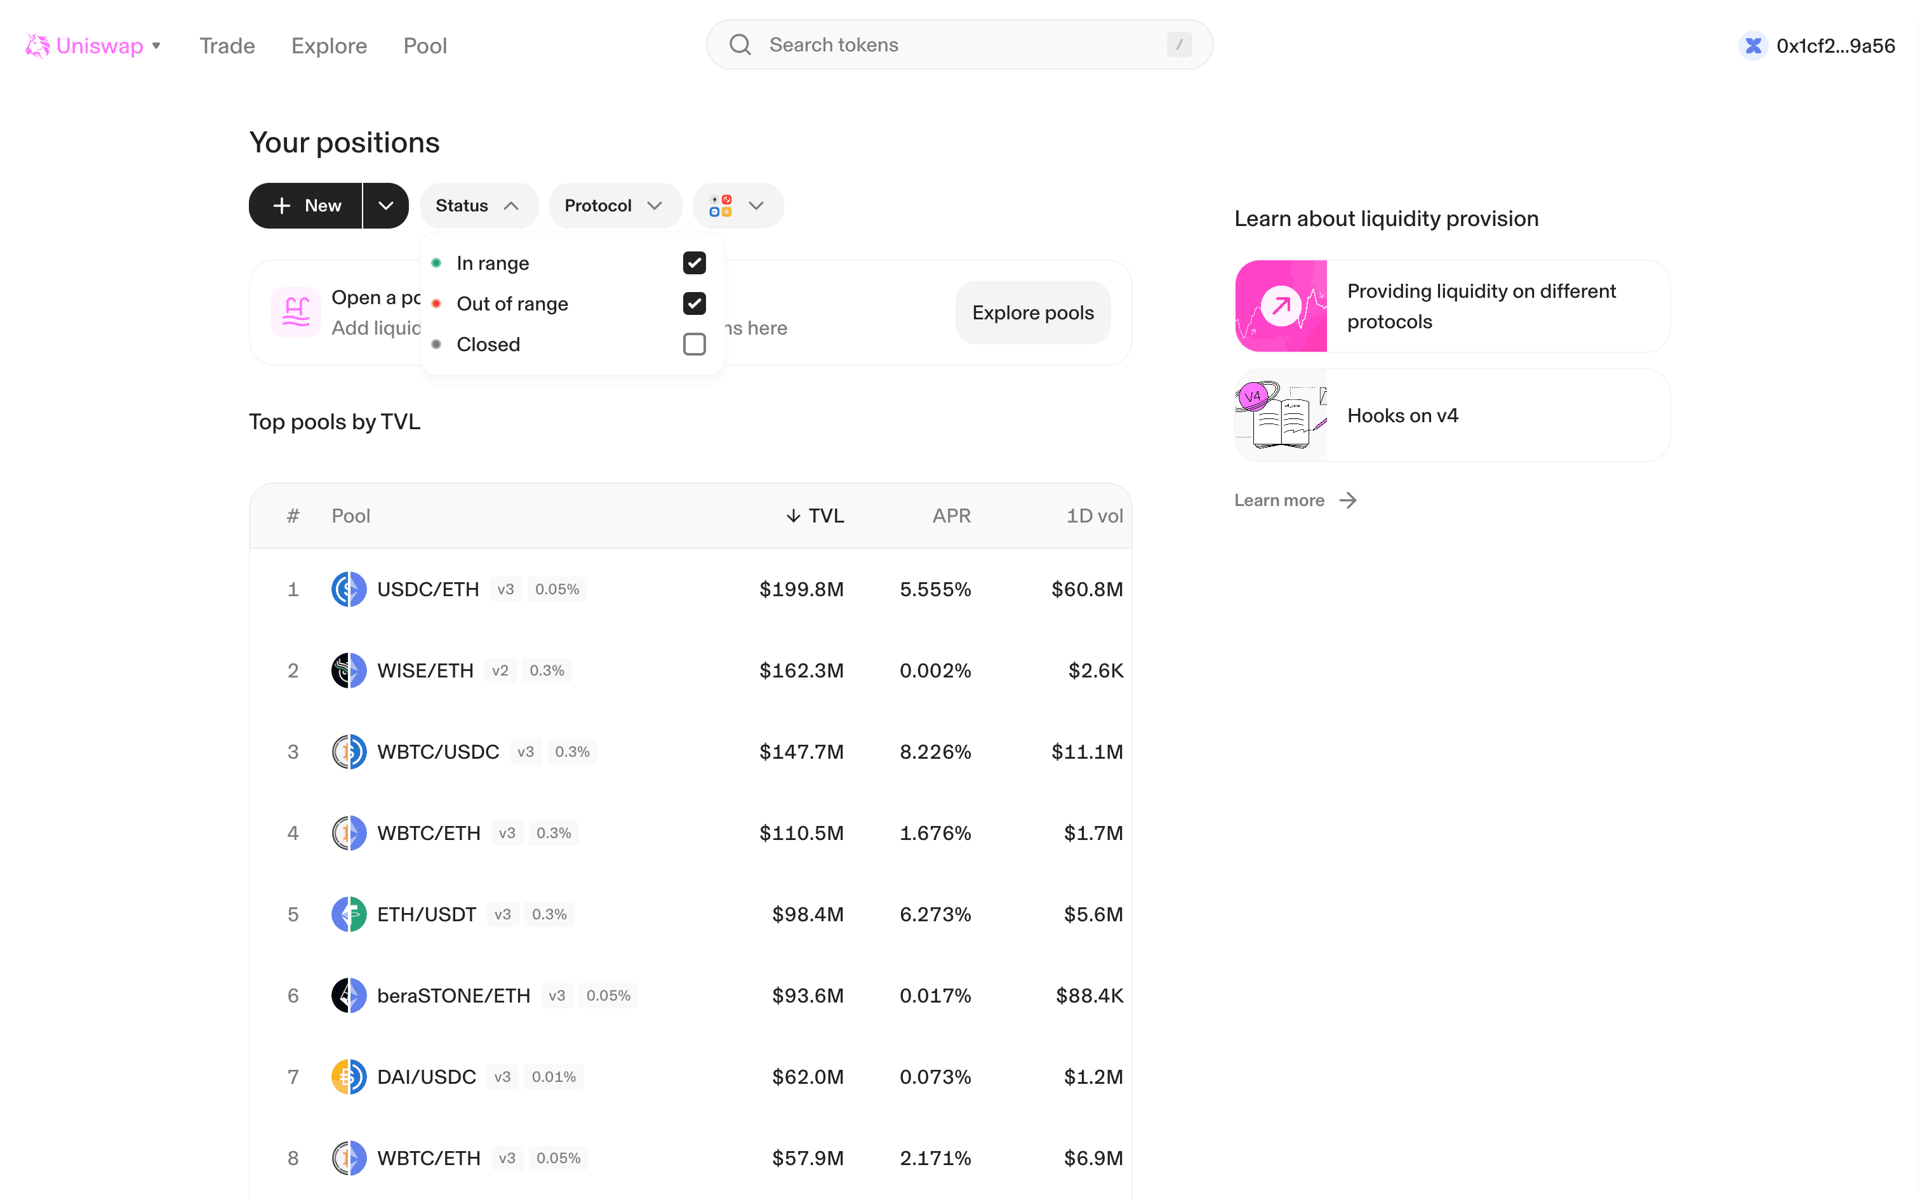Click the pink pool waves icon
The image size is (1920, 1200).
point(296,312)
